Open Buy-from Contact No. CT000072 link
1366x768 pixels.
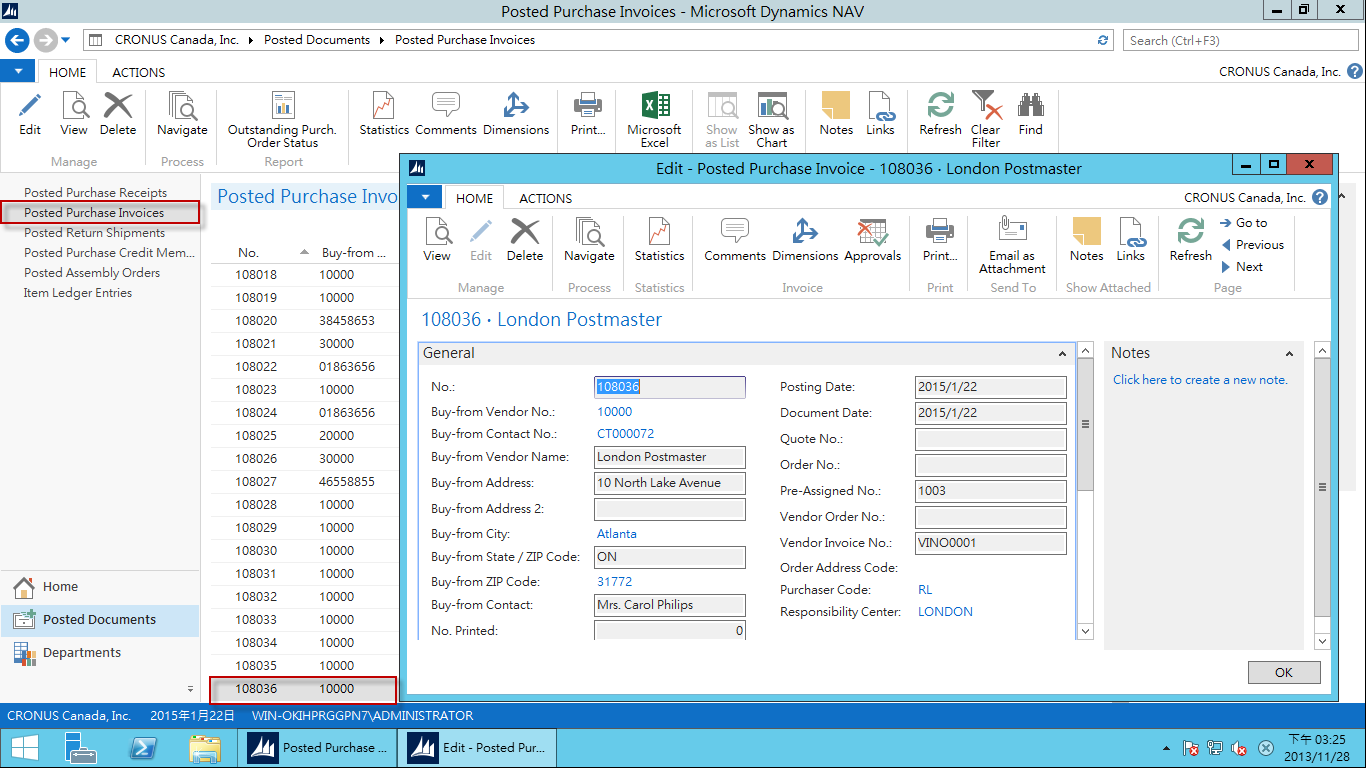click(626, 434)
